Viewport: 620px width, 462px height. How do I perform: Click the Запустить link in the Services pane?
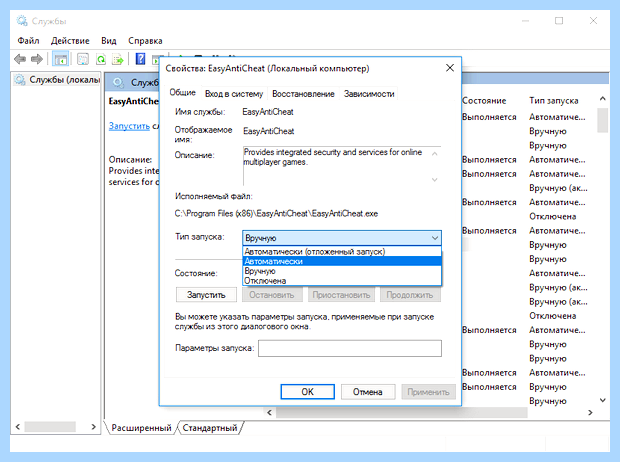click(129, 126)
